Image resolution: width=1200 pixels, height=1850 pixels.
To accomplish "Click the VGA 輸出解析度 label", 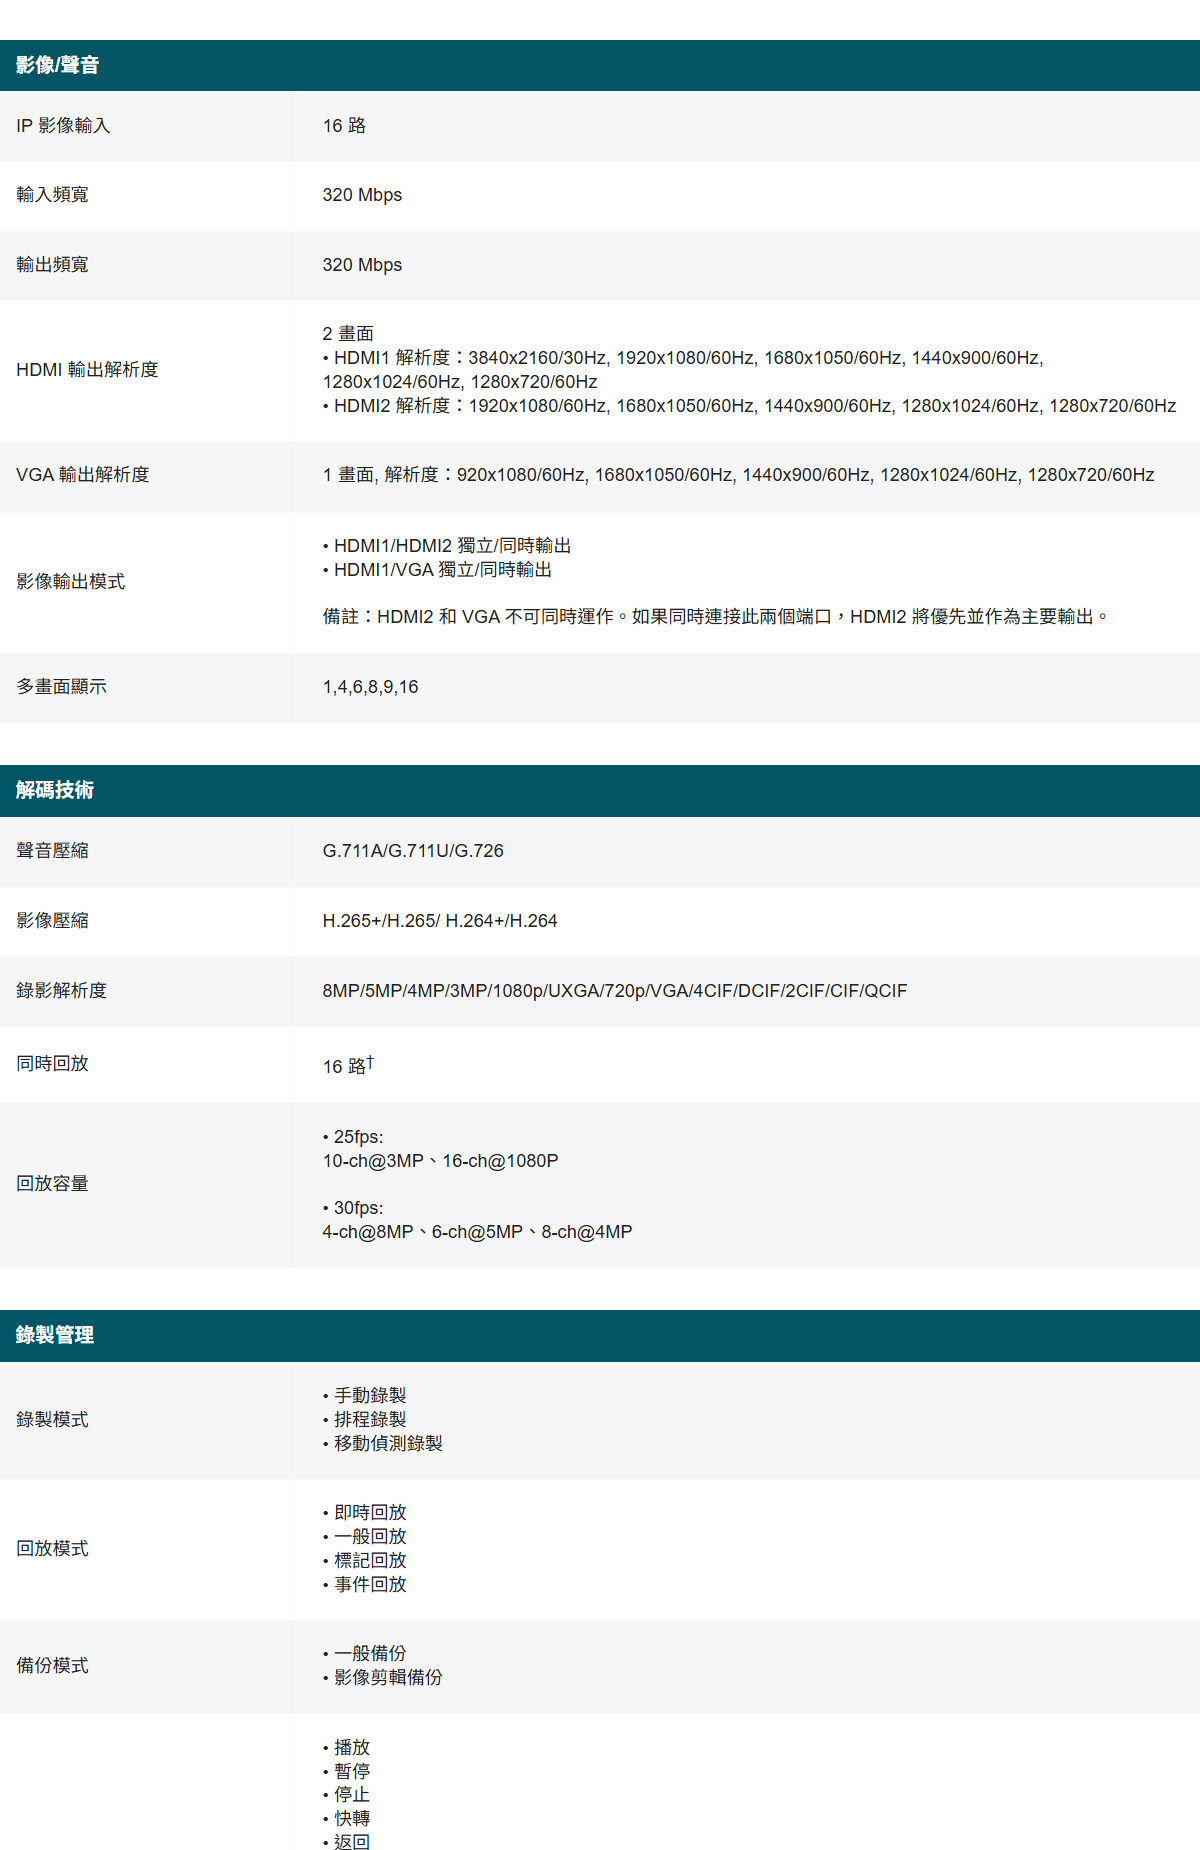I will [83, 475].
